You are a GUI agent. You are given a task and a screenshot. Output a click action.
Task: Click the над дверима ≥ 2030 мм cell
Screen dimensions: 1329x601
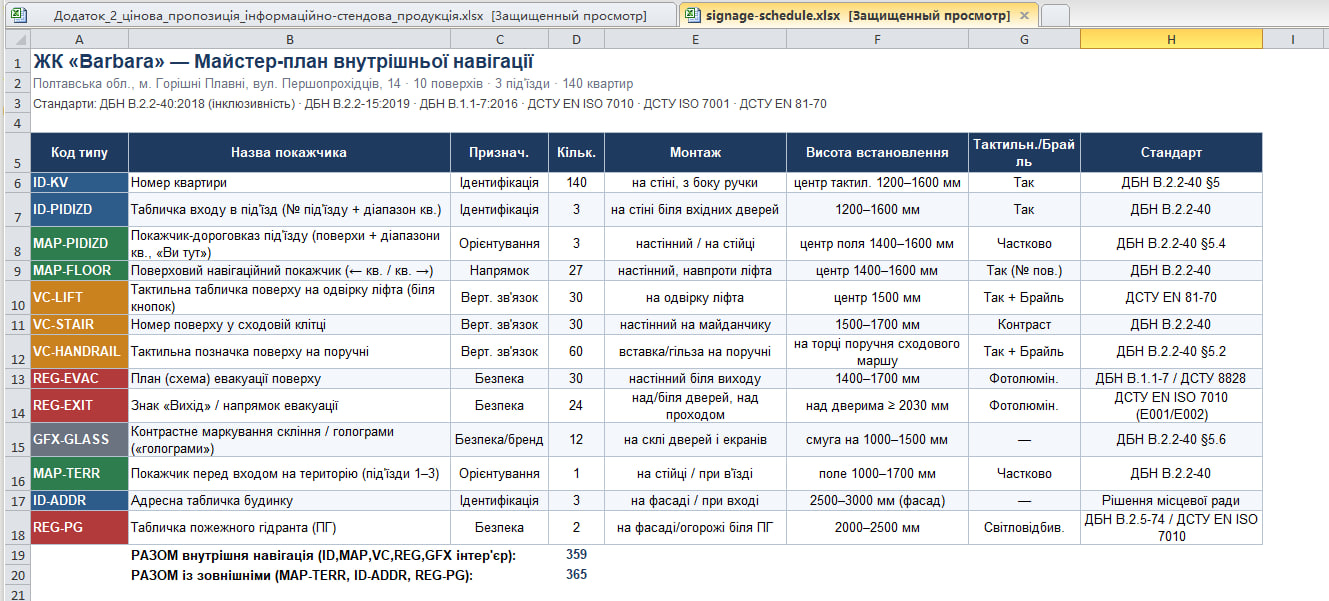(877, 406)
